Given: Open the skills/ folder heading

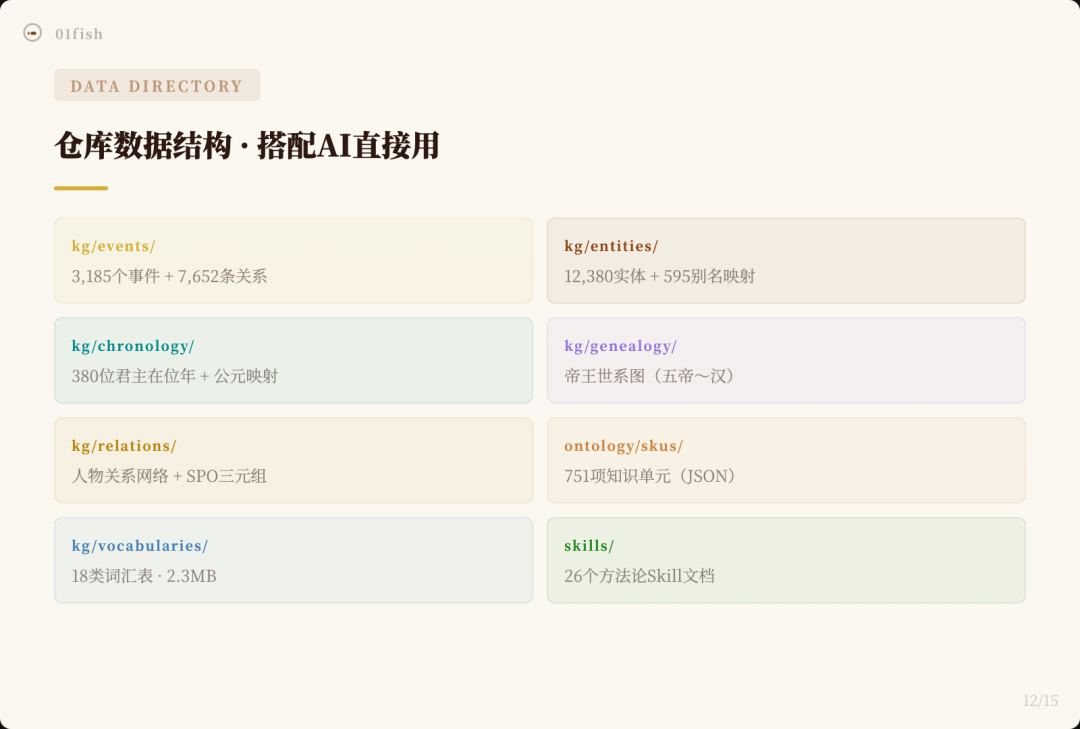Looking at the screenshot, I should [x=589, y=546].
